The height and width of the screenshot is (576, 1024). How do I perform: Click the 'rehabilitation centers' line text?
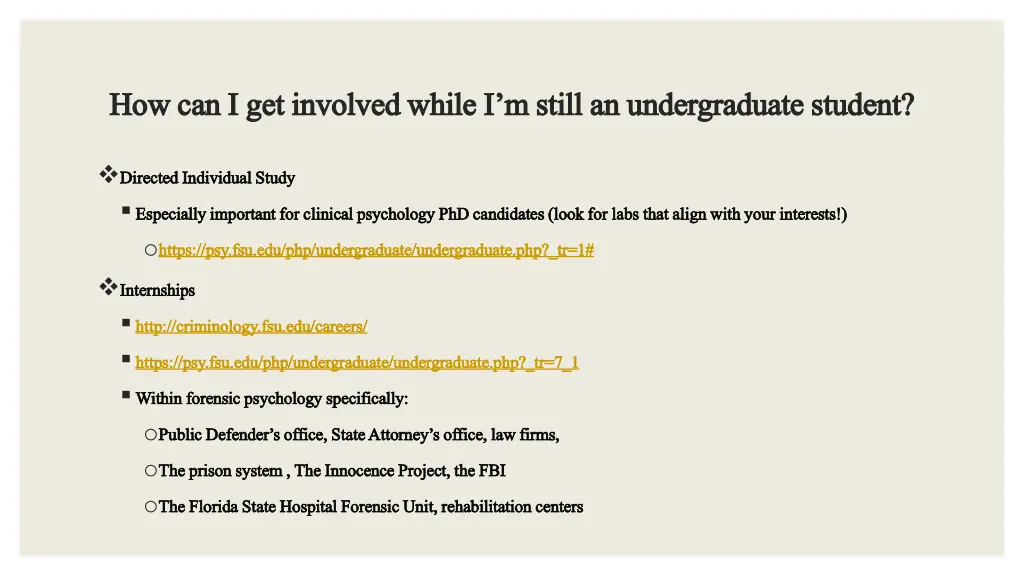pyautogui.click(x=512, y=507)
